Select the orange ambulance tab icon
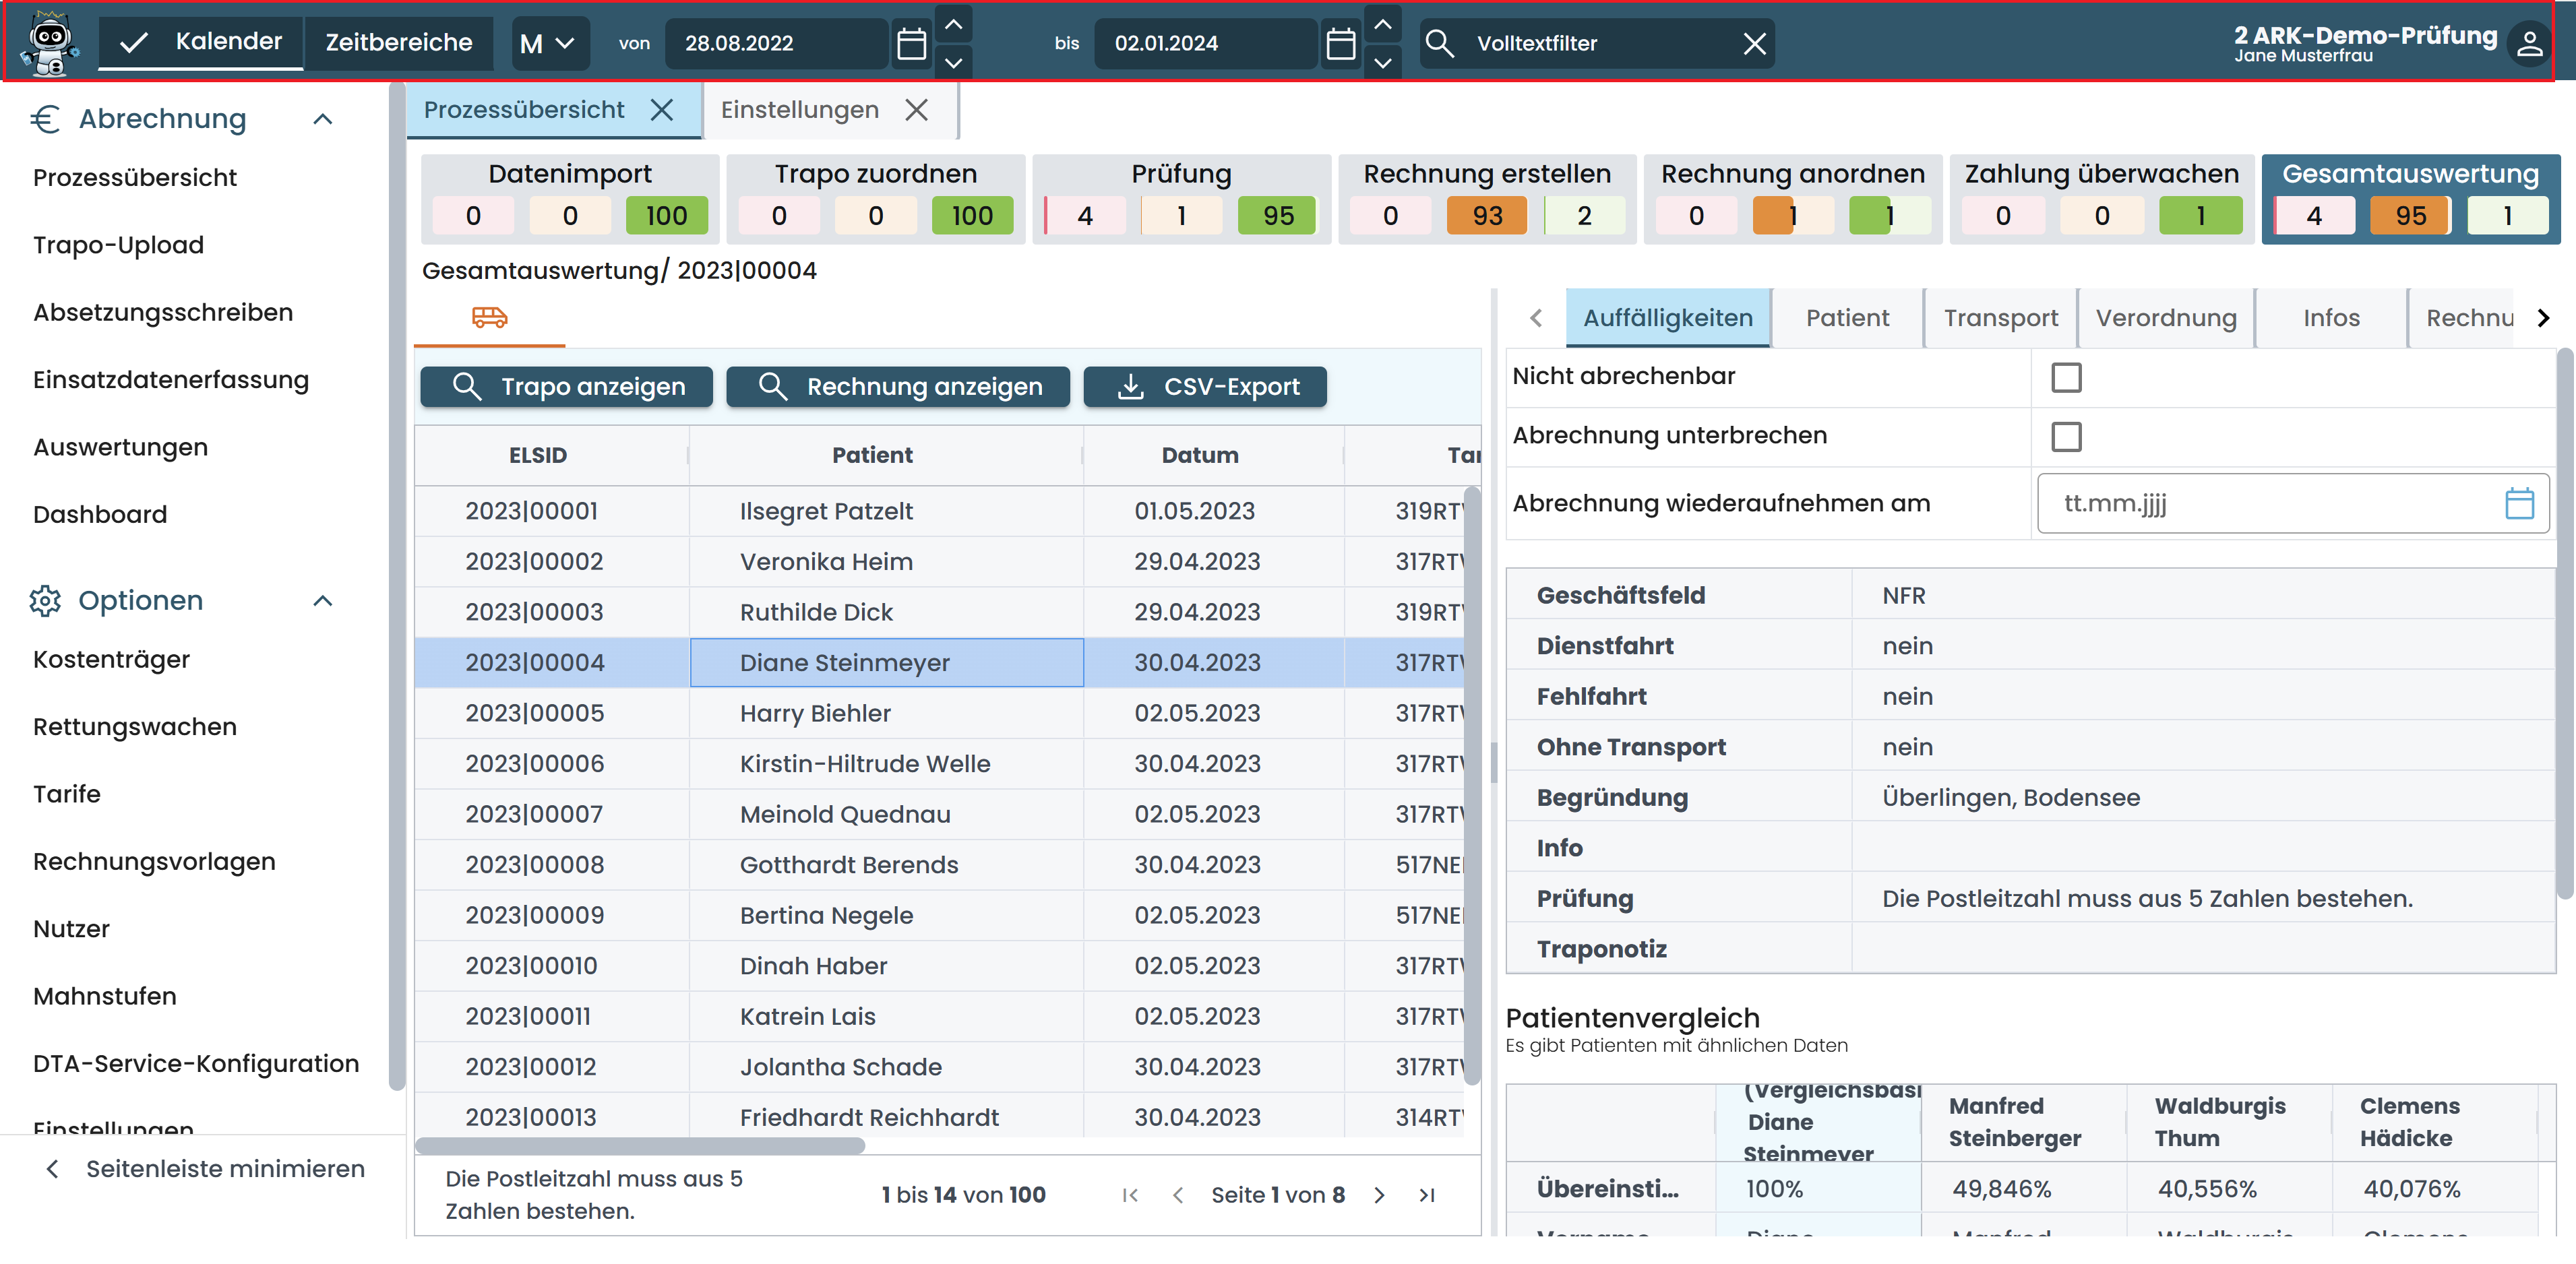Viewport: 2576px width, 1264px height. (489, 318)
